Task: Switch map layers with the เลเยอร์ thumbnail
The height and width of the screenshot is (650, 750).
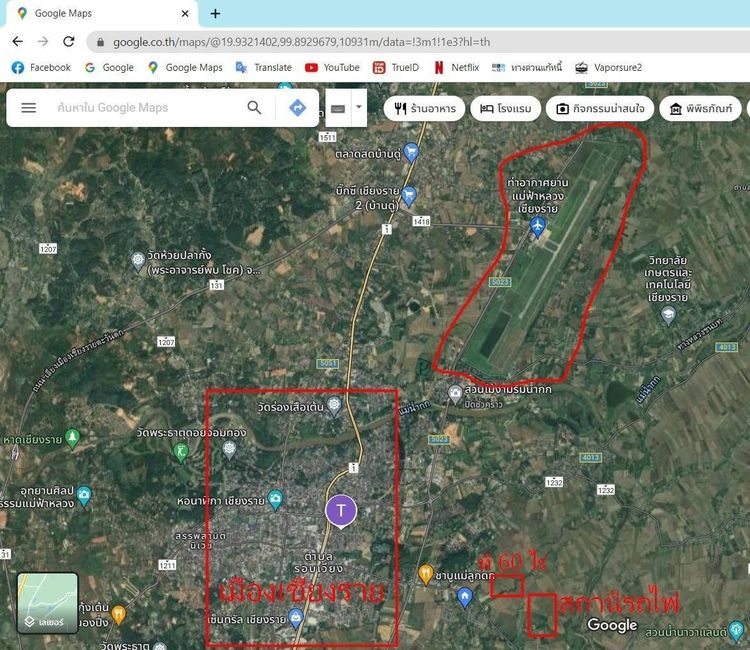Action: tap(47, 603)
